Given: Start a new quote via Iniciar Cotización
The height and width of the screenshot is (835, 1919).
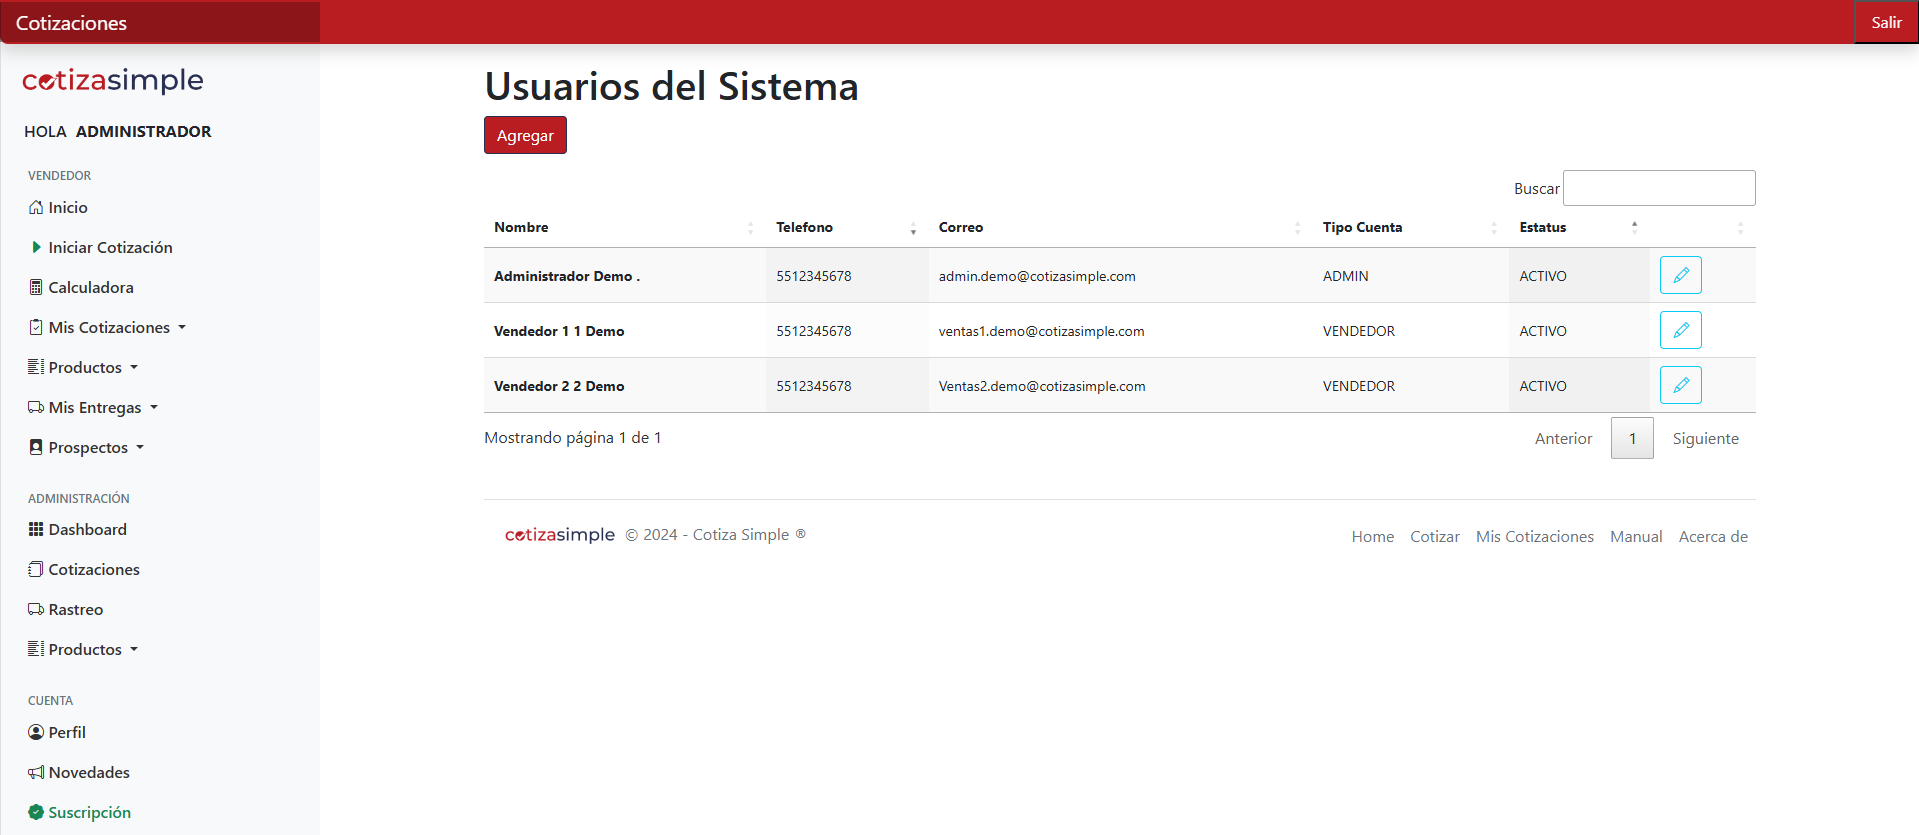Looking at the screenshot, I should click(110, 247).
